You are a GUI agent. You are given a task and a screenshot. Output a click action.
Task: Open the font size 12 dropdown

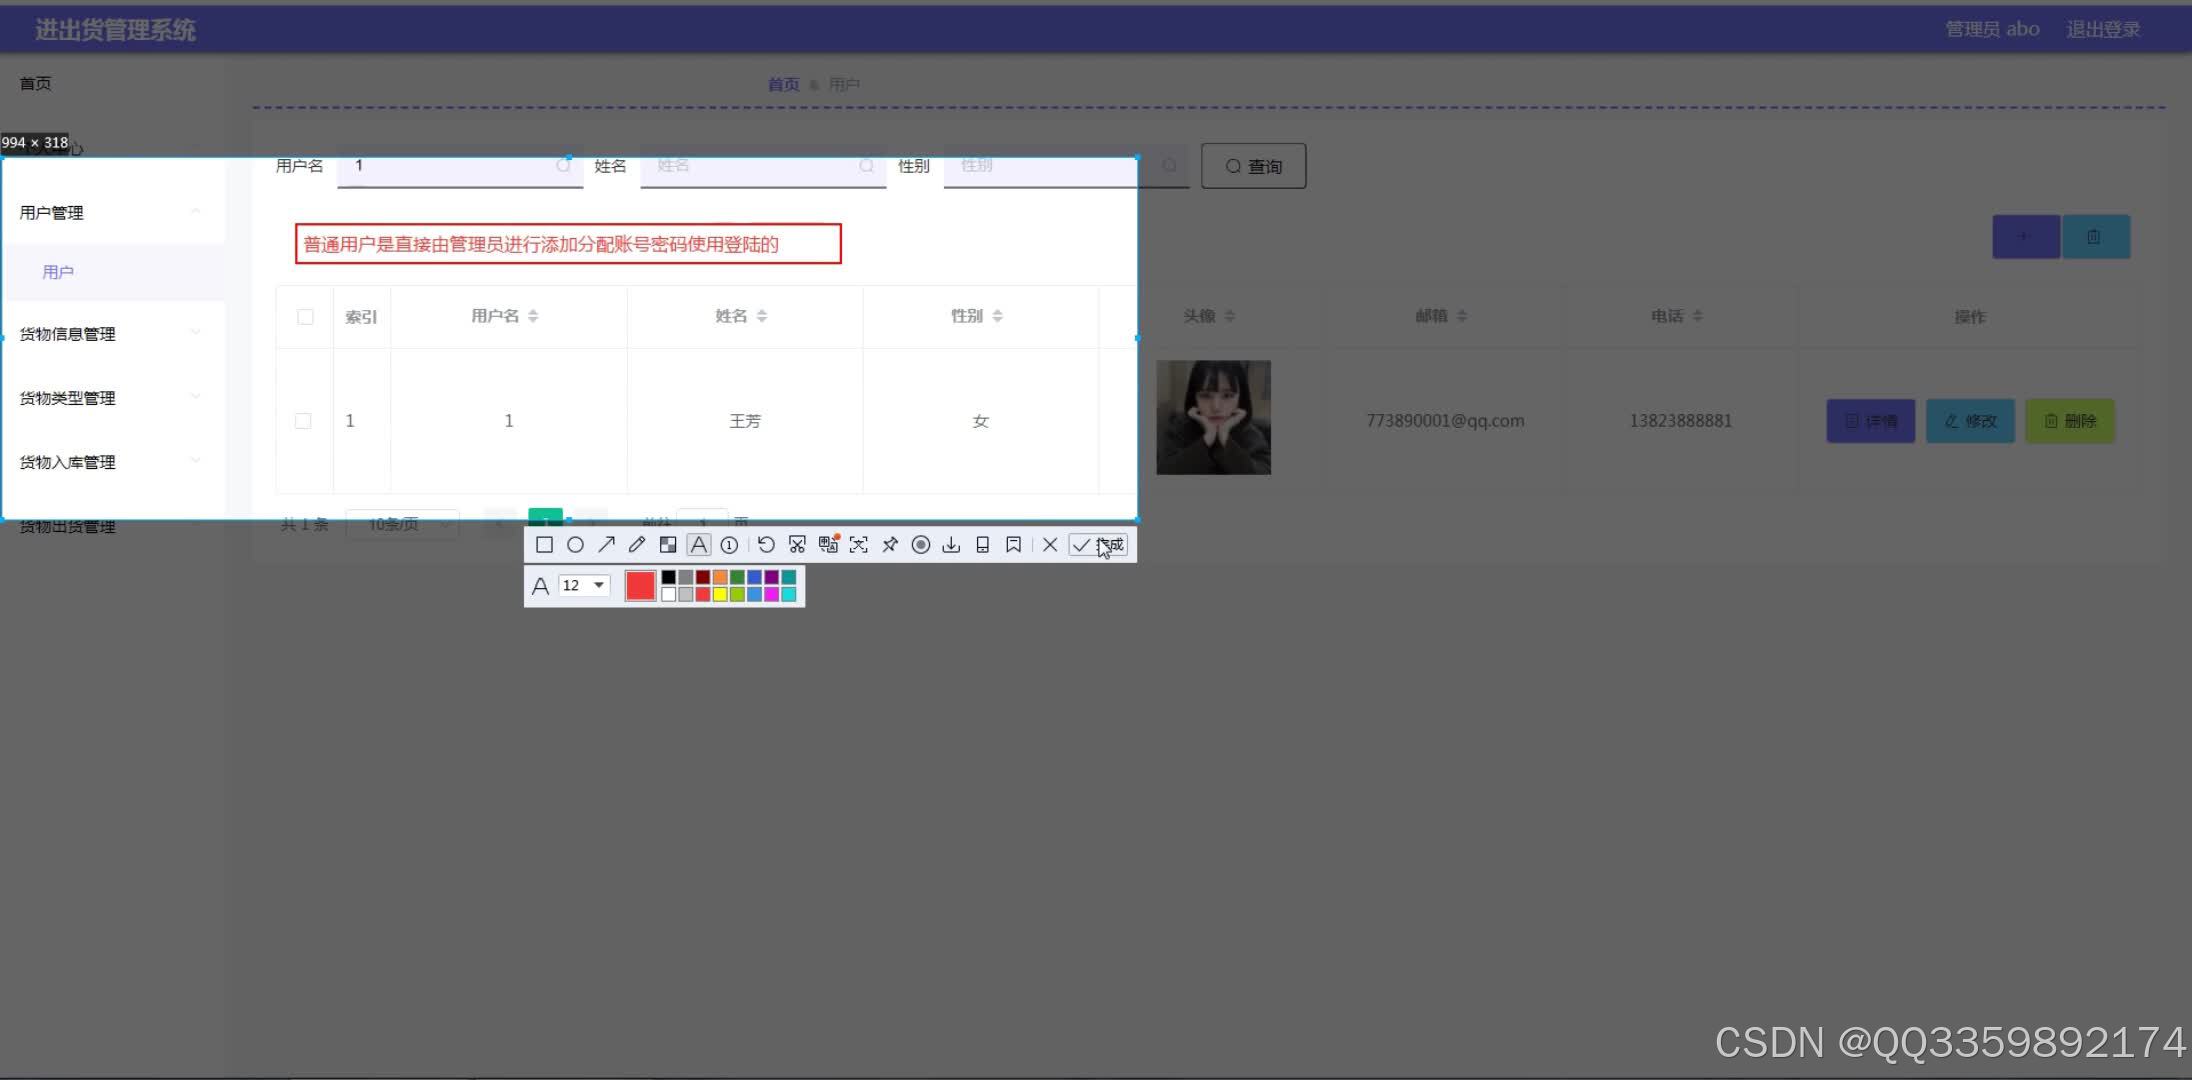tap(583, 585)
